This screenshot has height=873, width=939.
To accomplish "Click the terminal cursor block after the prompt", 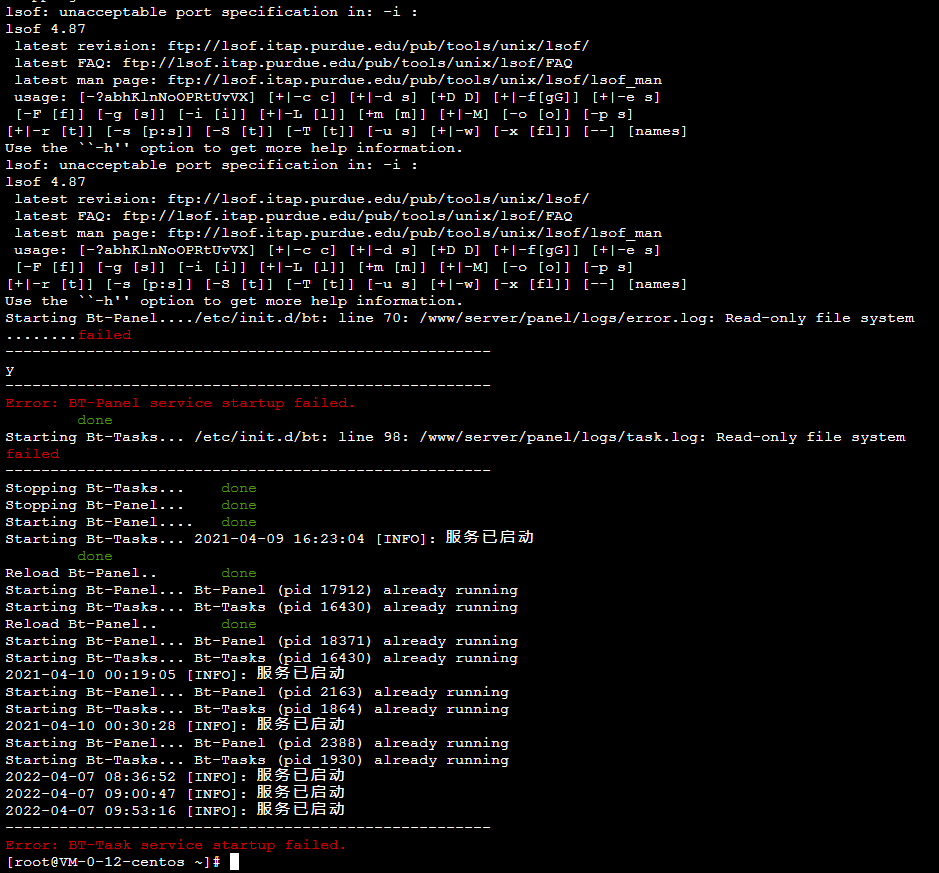I will coord(234,862).
